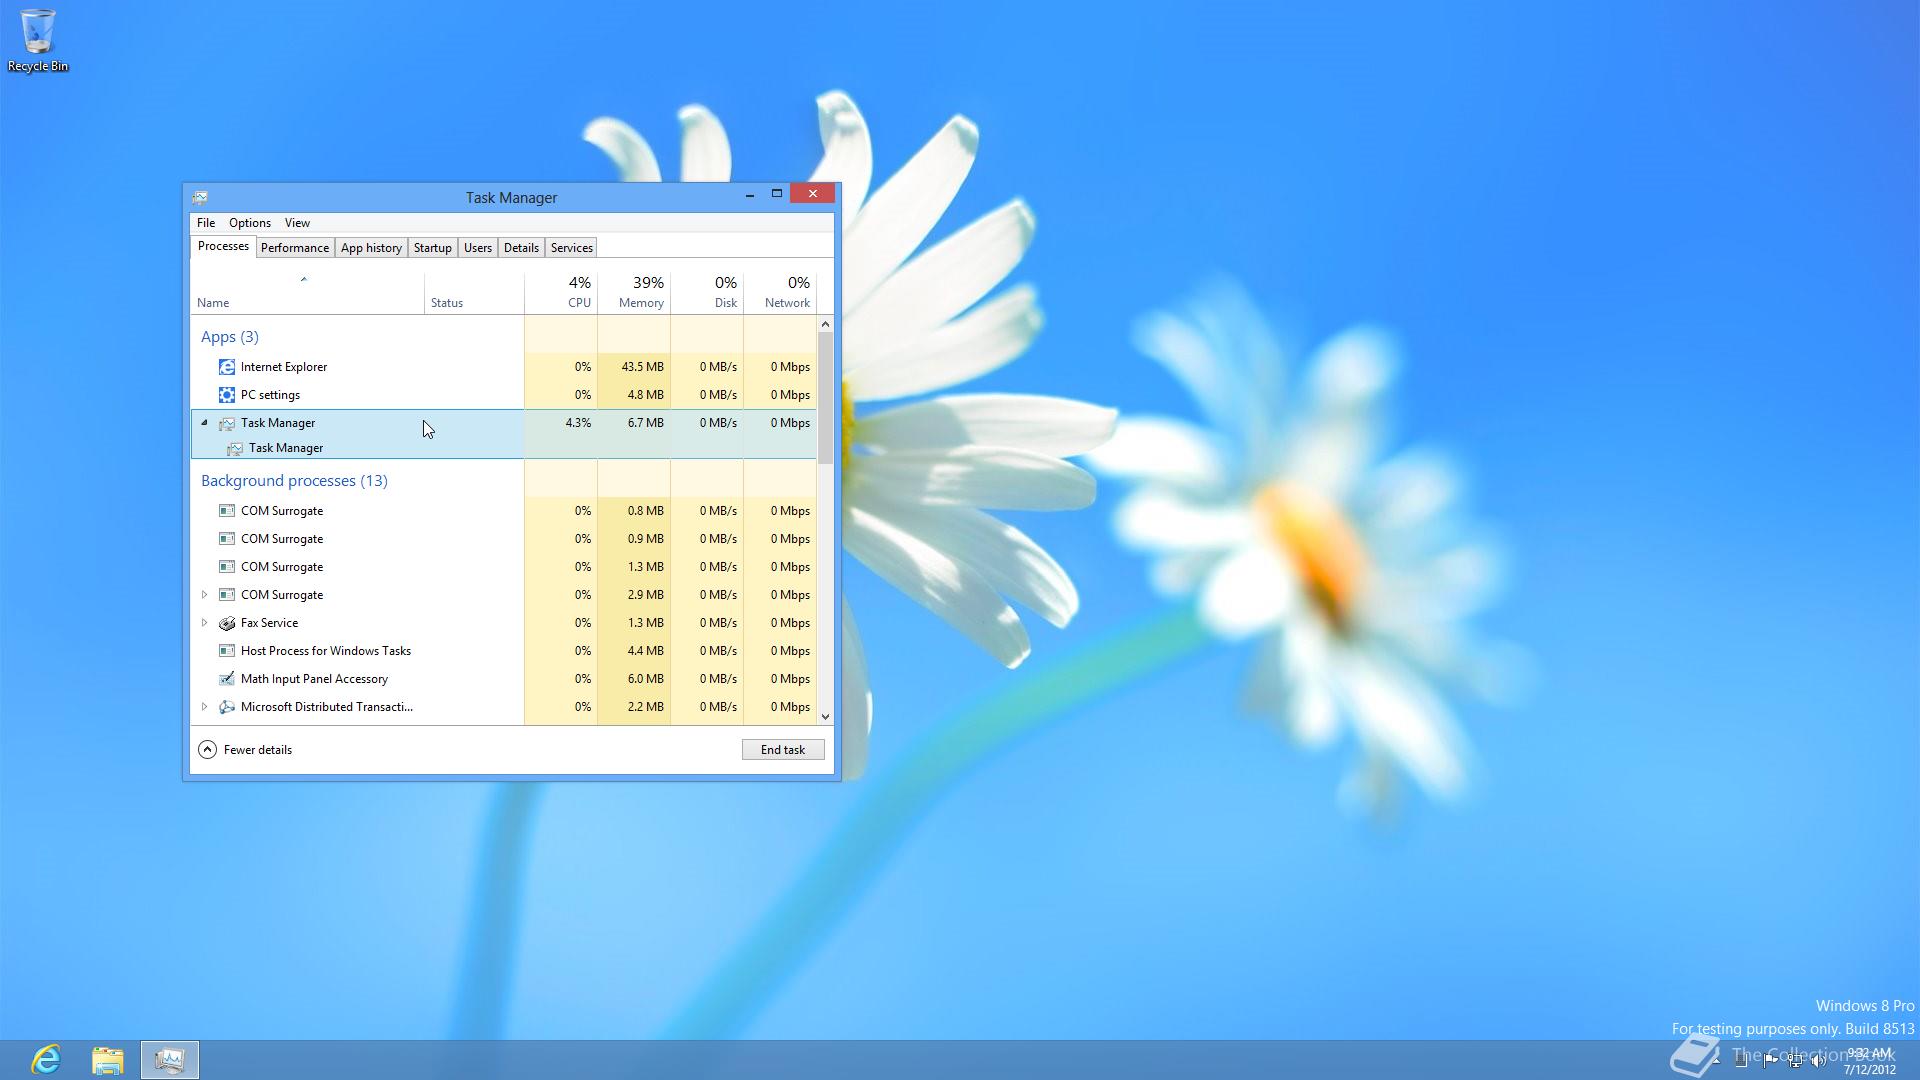Click the 0.9 MB COM Surrogate icon
The image size is (1920, 1080).
[x=227, y=539]
